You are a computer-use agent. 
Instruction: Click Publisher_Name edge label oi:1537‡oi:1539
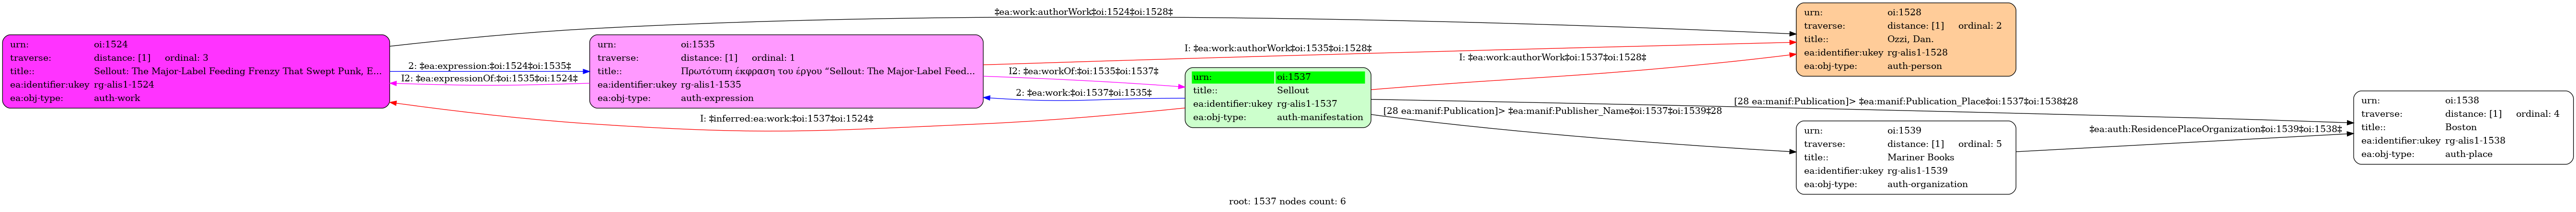[1552, 110]
